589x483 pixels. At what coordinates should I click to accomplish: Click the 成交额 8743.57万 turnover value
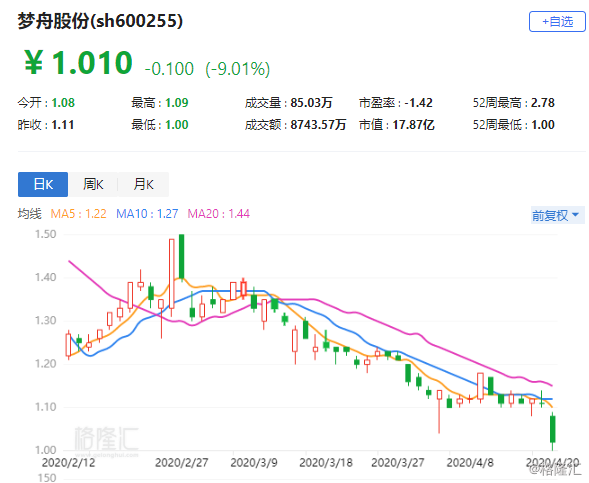295,125
